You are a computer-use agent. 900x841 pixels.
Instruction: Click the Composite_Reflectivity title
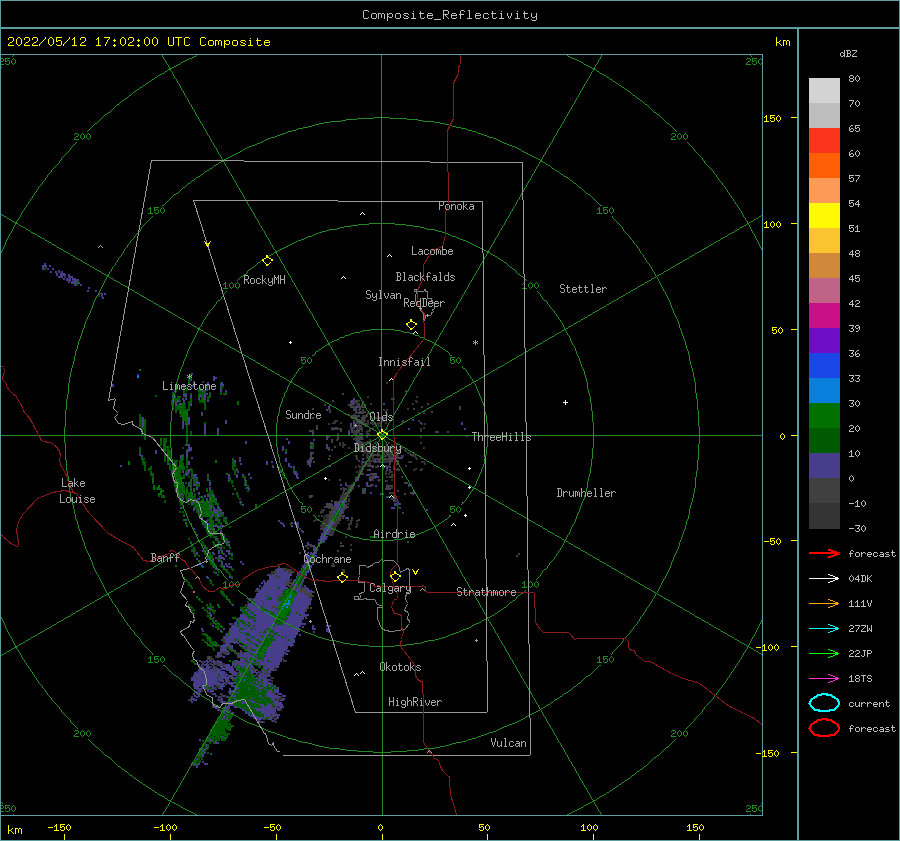pos(450,15)
